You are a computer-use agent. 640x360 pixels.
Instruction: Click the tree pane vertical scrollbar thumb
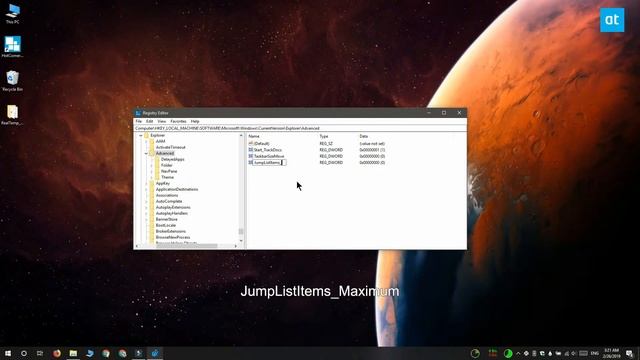click(241, 231)
